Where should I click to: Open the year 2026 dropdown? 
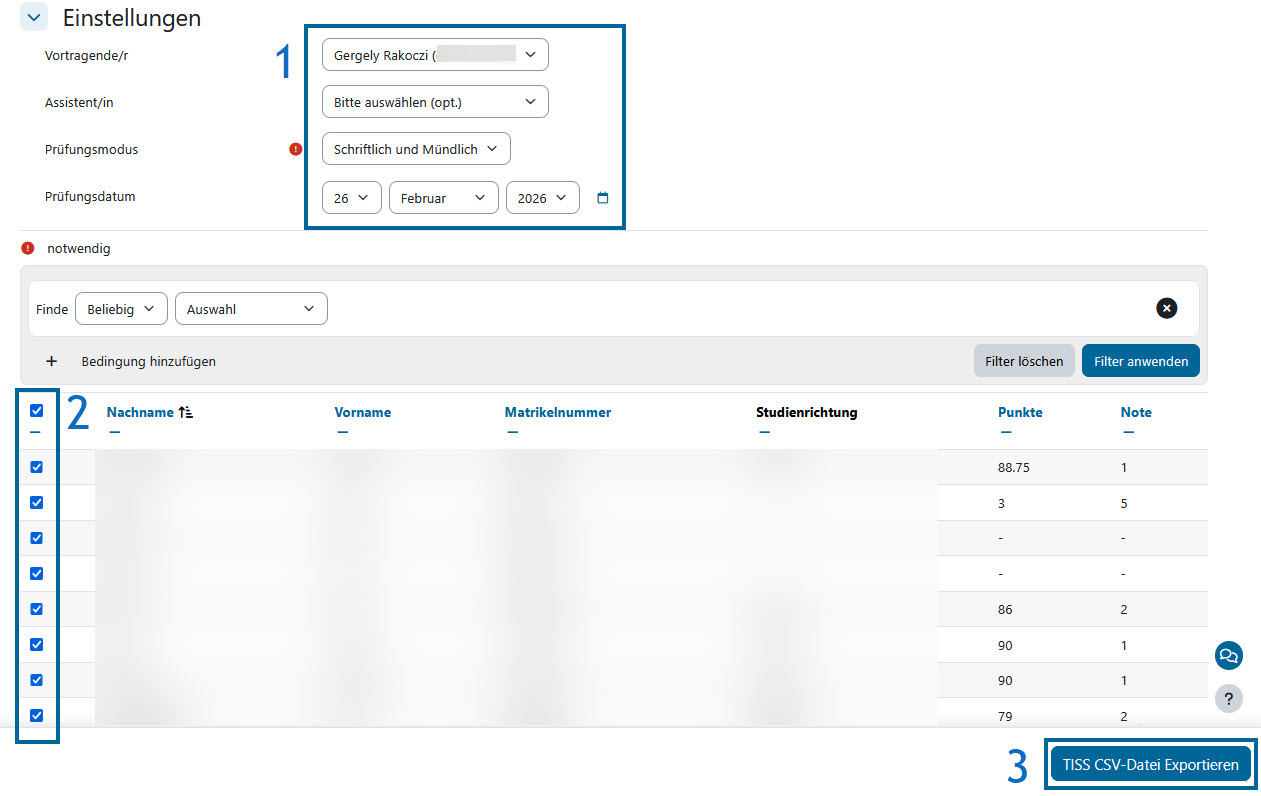pos(542,198)
